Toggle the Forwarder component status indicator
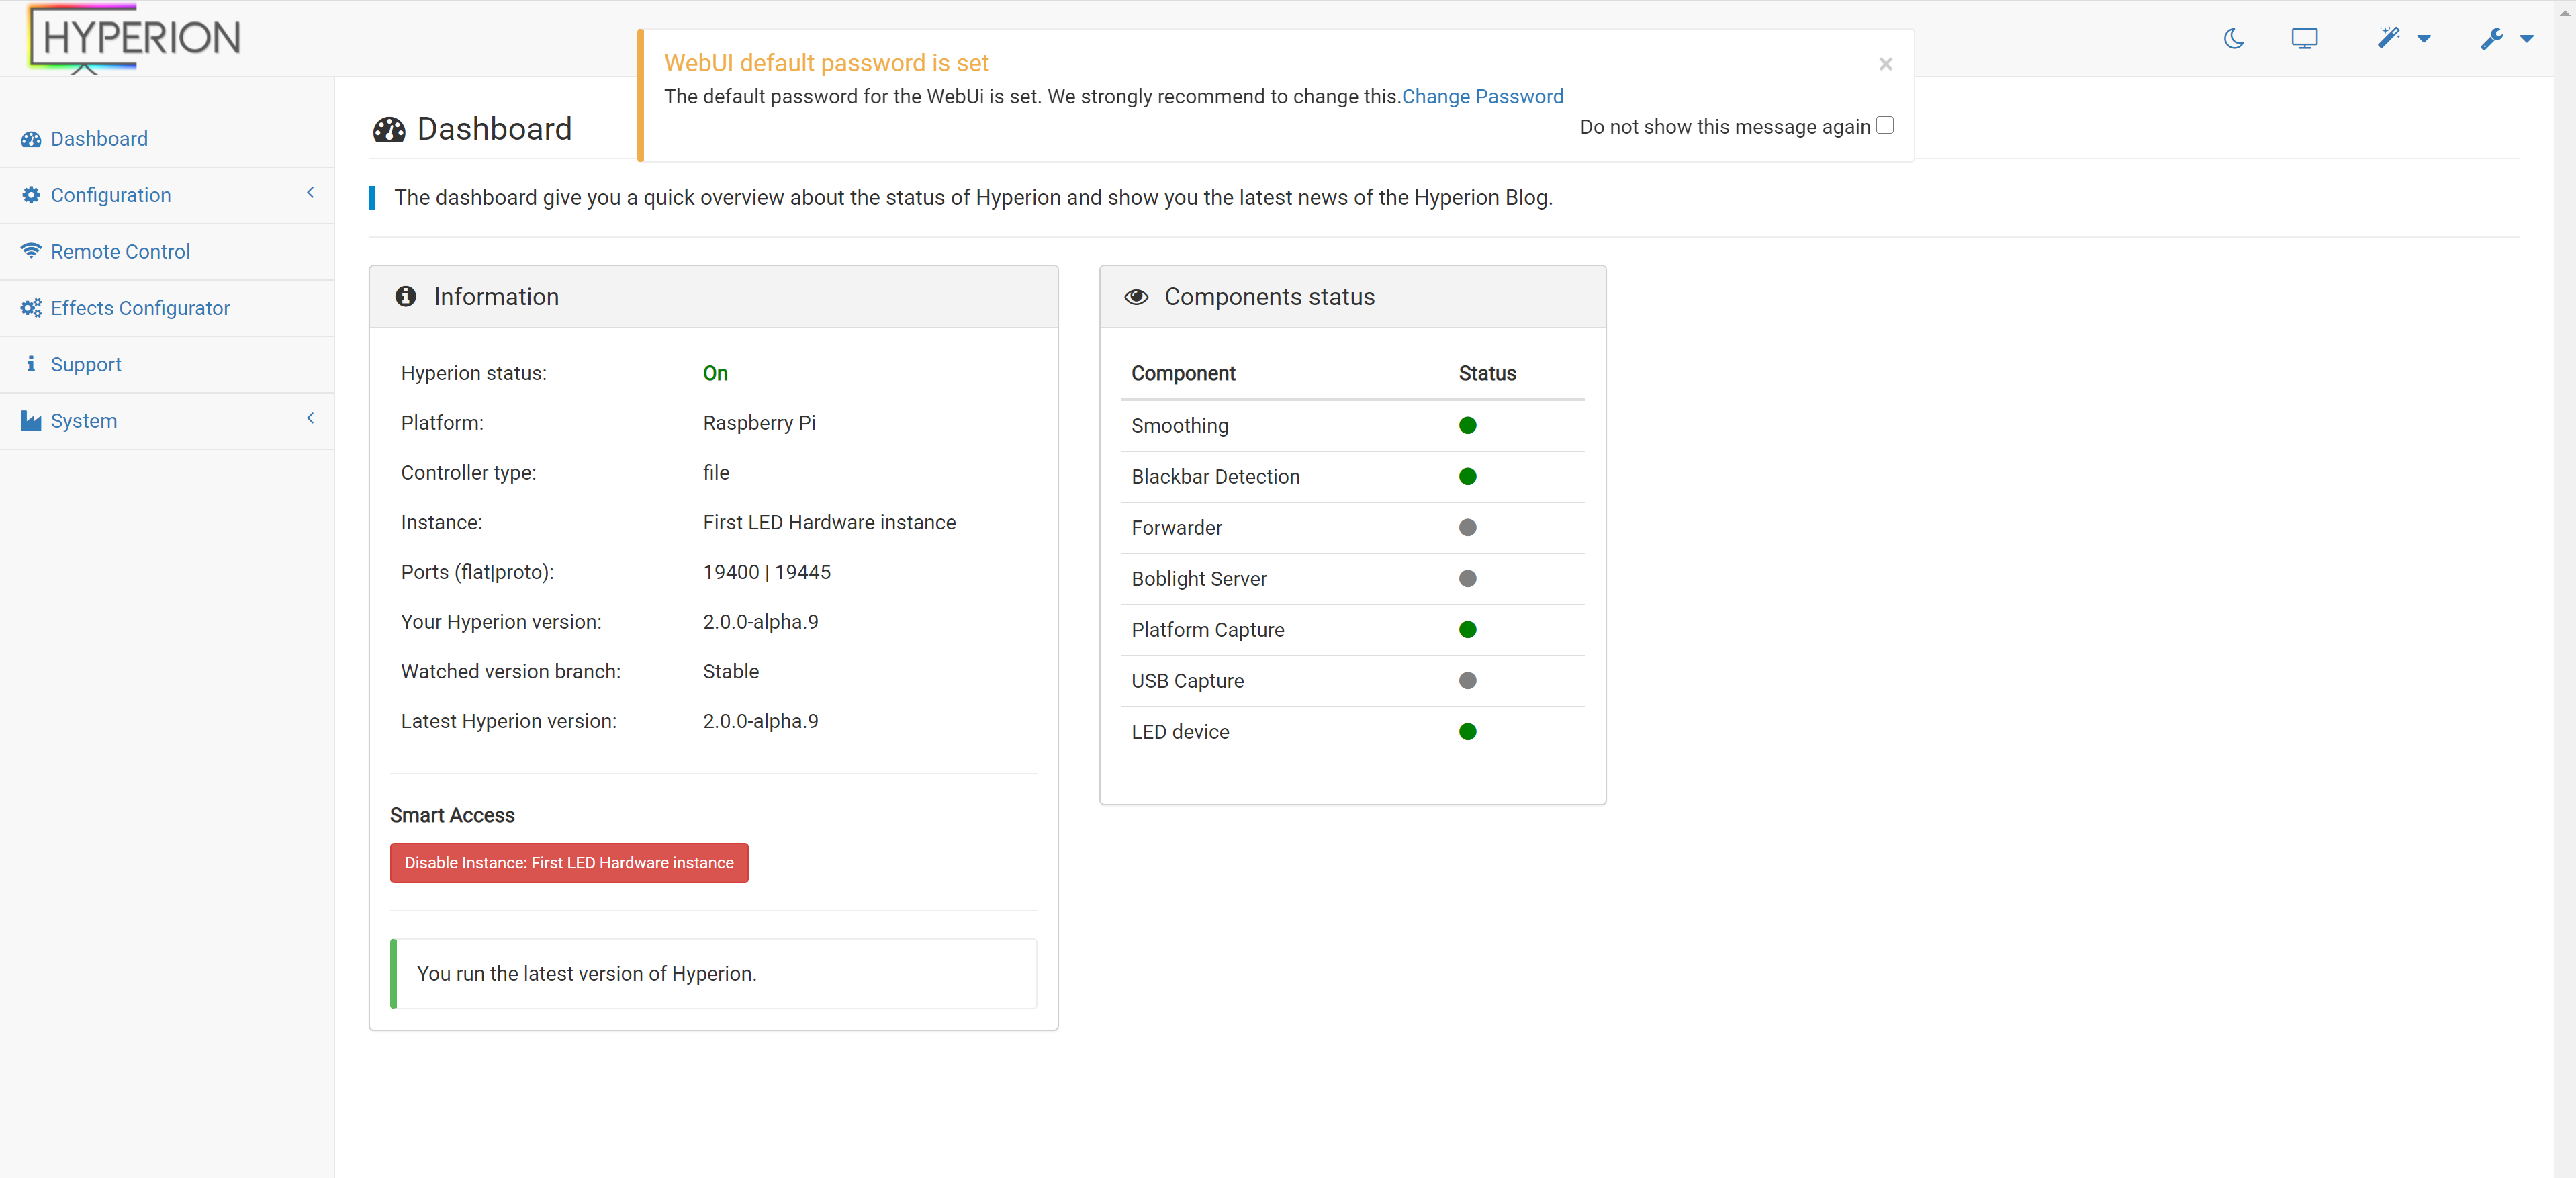Viewport: 2576px width, 1178px height. (1467, 527)
